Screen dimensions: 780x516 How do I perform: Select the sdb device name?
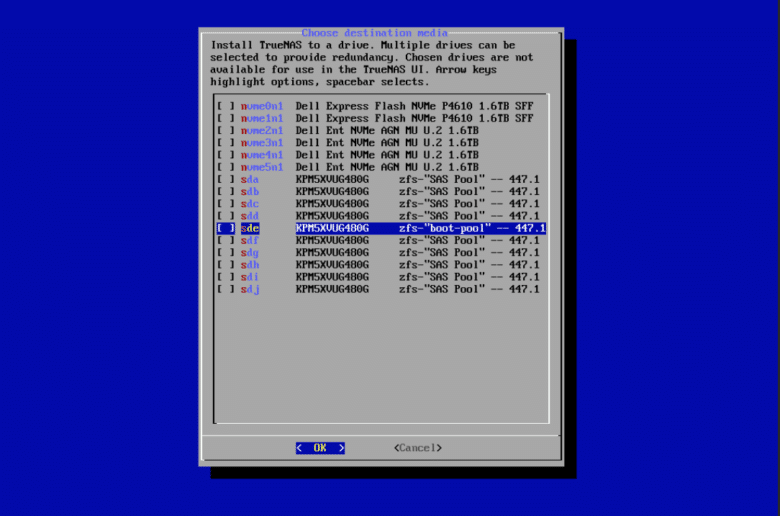250,192
